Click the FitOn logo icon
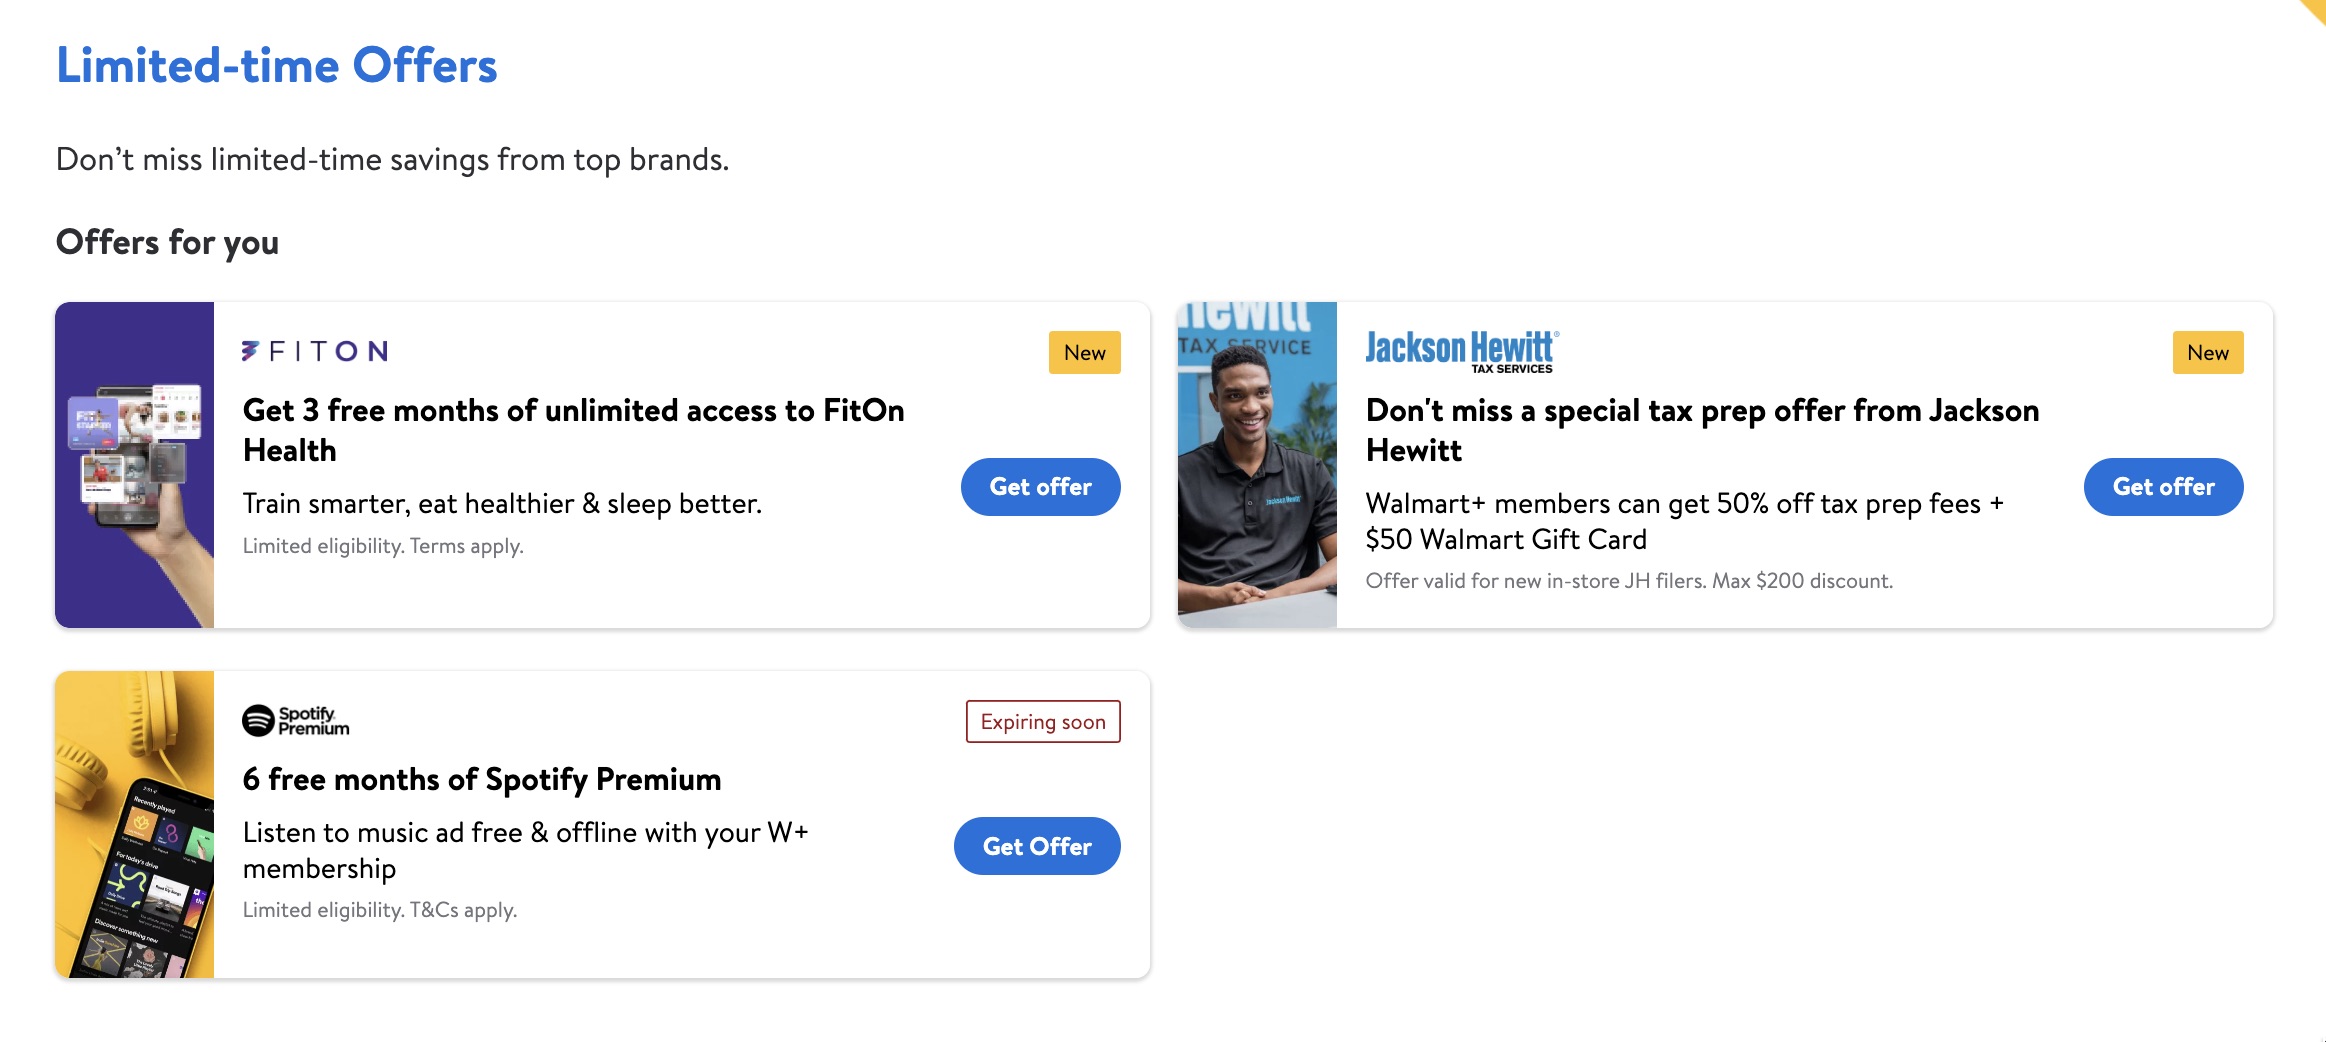Viewport: 2326px width, 1042px height. pyautogui.click(x=315, y=351)
